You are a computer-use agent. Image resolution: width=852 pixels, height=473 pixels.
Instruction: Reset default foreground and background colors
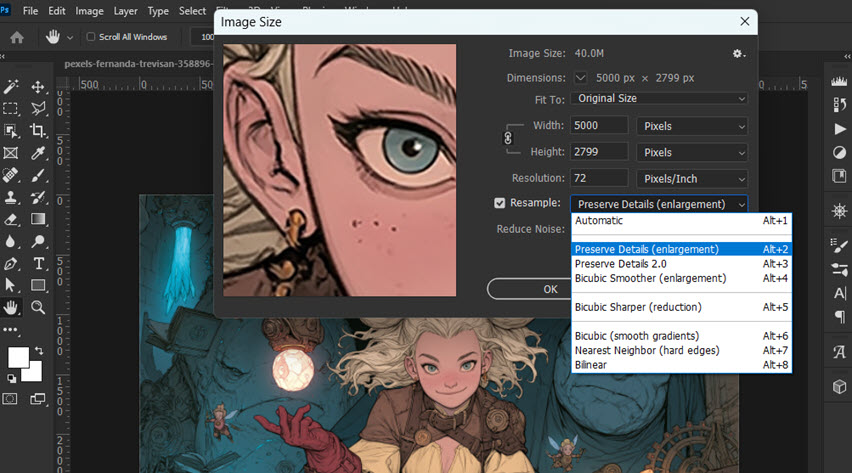point(11,378)
